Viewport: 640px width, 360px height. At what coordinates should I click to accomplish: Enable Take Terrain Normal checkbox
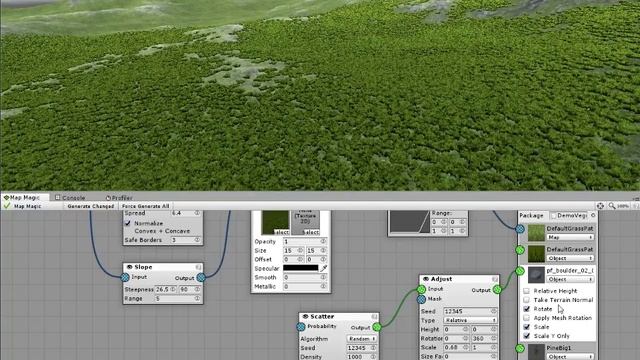coord(527,300)
